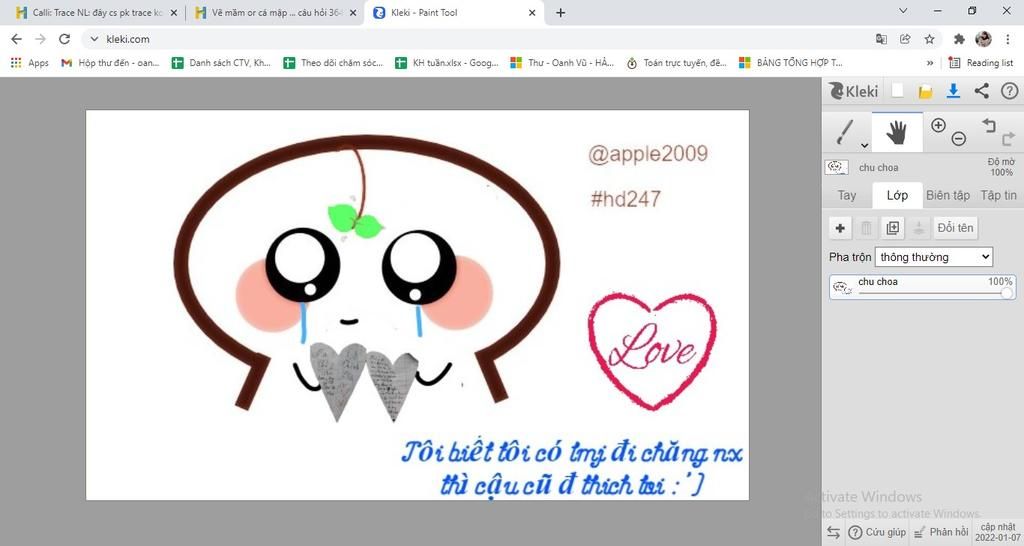Screen dimensions: 1024x546
Task: Select the chu choa layer row
Action: tap(922, 287)
